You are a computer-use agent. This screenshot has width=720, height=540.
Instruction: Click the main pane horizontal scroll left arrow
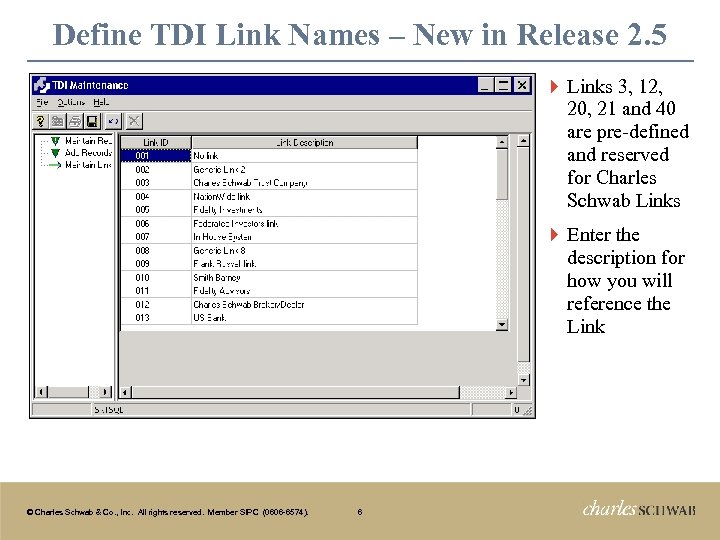125,392
